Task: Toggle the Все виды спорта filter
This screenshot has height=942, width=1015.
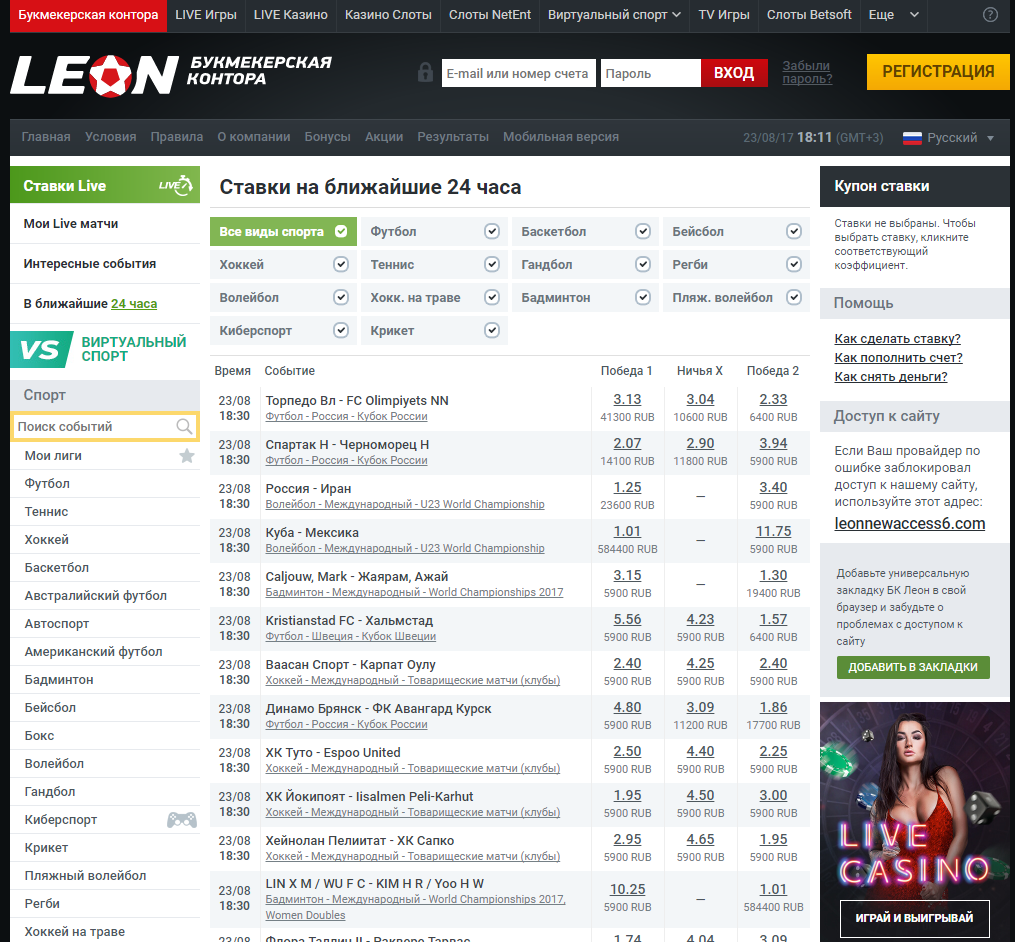Action: pyautogui.click(x=283, y=232)
